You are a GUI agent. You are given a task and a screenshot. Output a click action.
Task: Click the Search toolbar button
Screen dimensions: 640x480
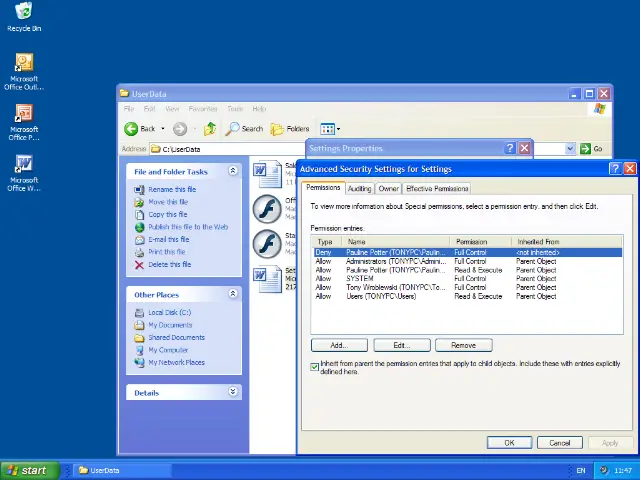[x=244, y=128]
